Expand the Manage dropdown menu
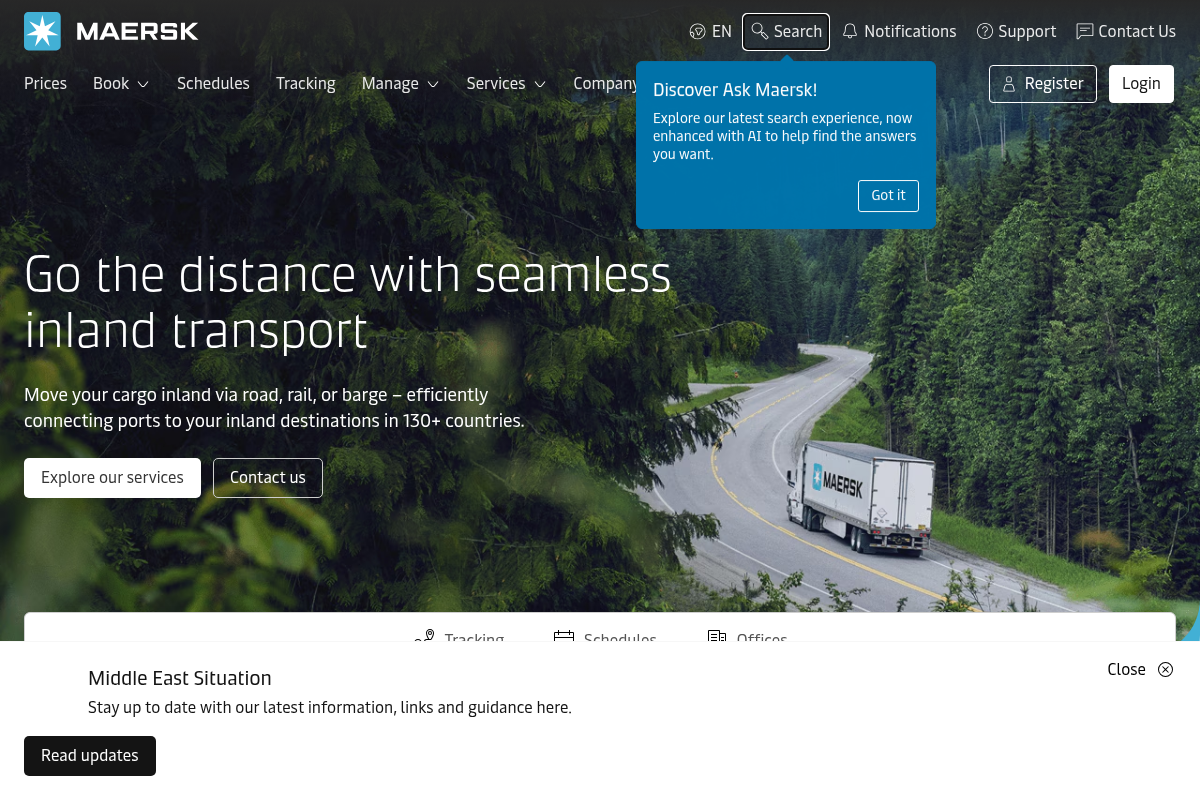This screenshot has width=1200, height=800. (400, 84)
